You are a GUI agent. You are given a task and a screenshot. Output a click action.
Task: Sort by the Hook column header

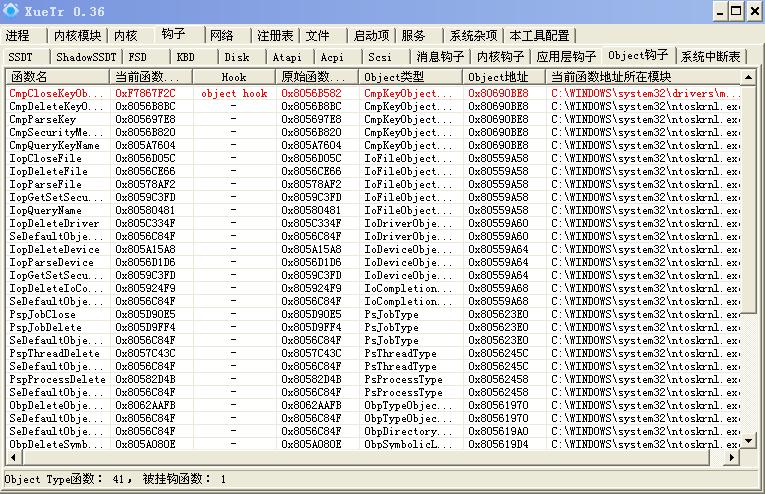234,76
